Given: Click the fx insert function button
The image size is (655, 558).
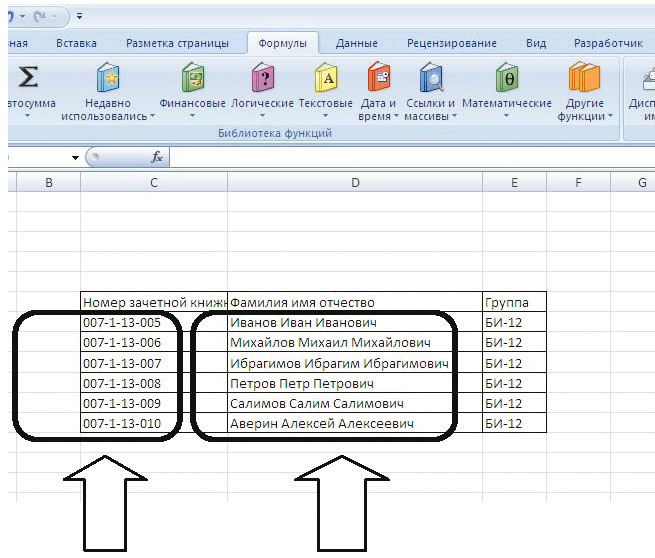Looking at the screenshot, I should 157,157.
